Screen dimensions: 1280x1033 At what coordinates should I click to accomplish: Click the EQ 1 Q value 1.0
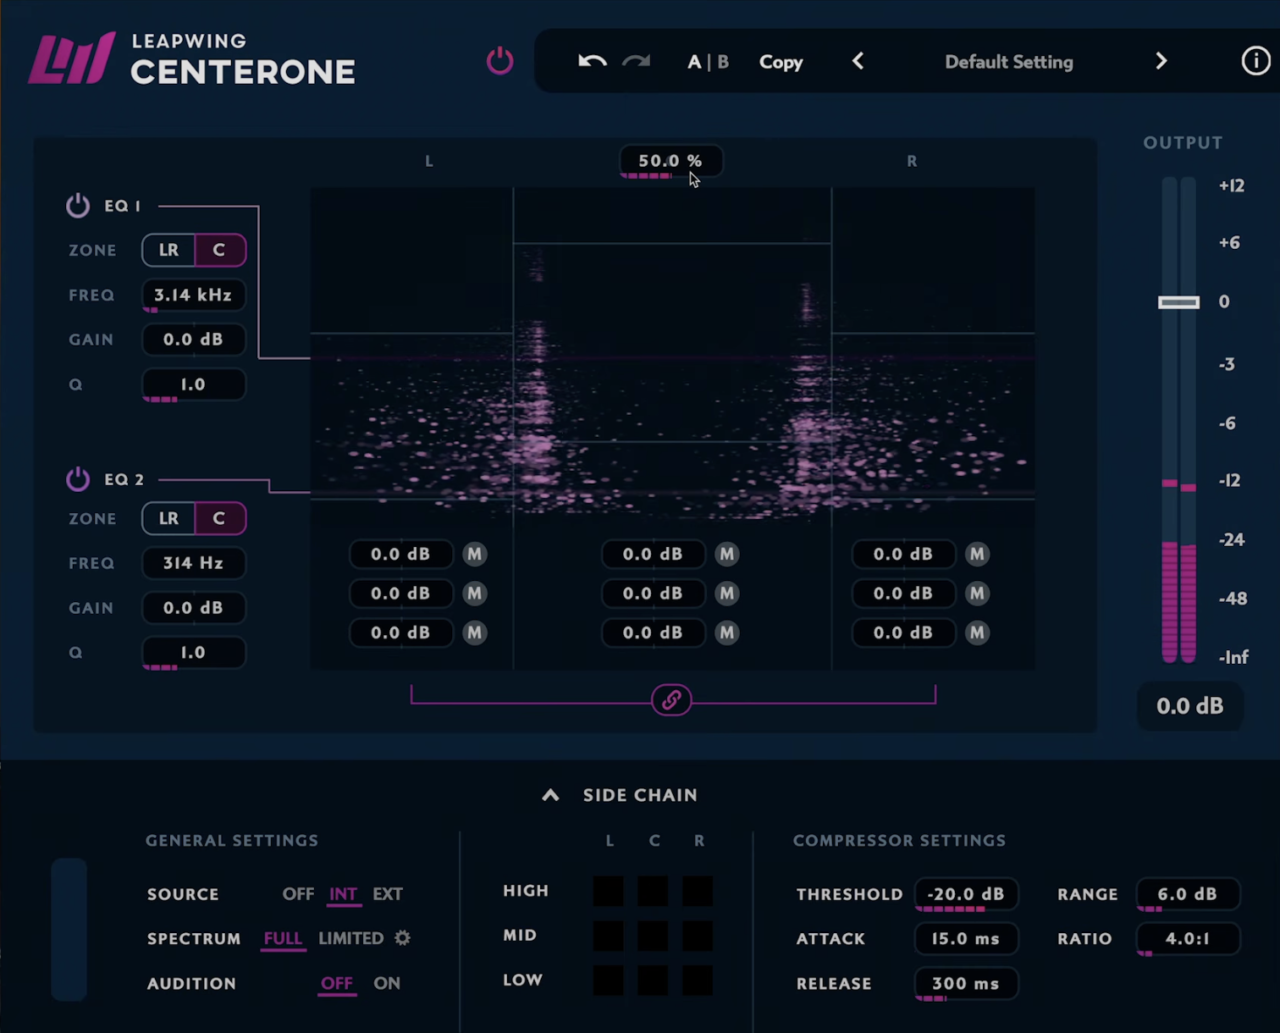[193, 384]
